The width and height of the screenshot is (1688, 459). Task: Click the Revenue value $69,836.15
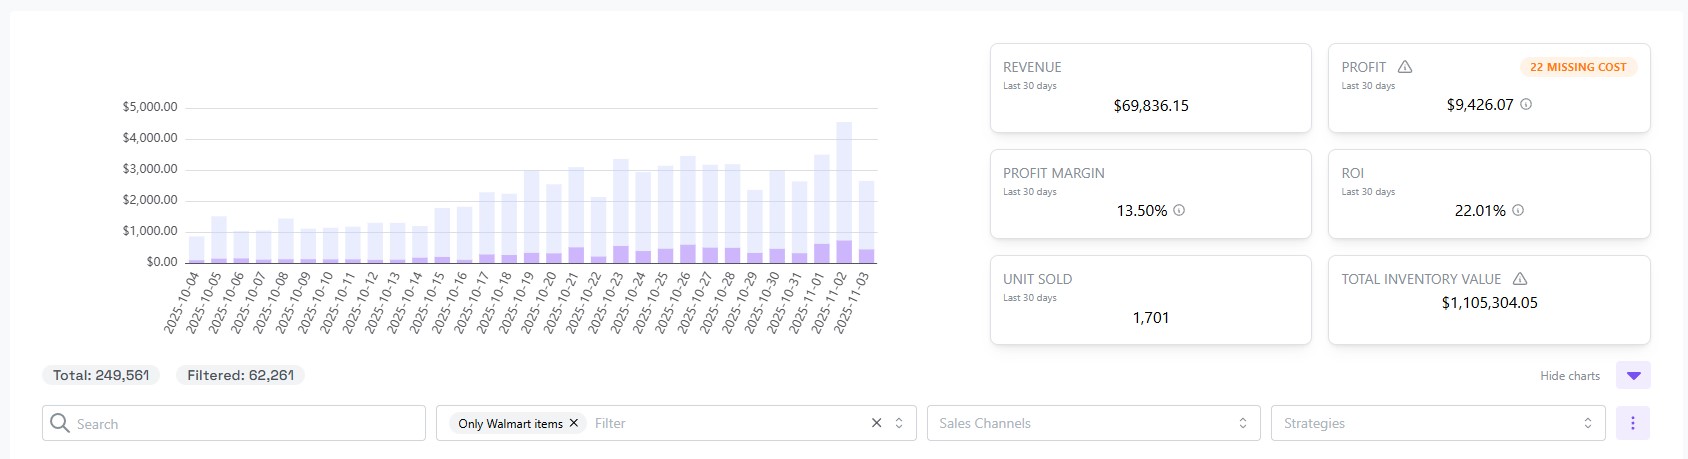click(x=1151, y=105)
